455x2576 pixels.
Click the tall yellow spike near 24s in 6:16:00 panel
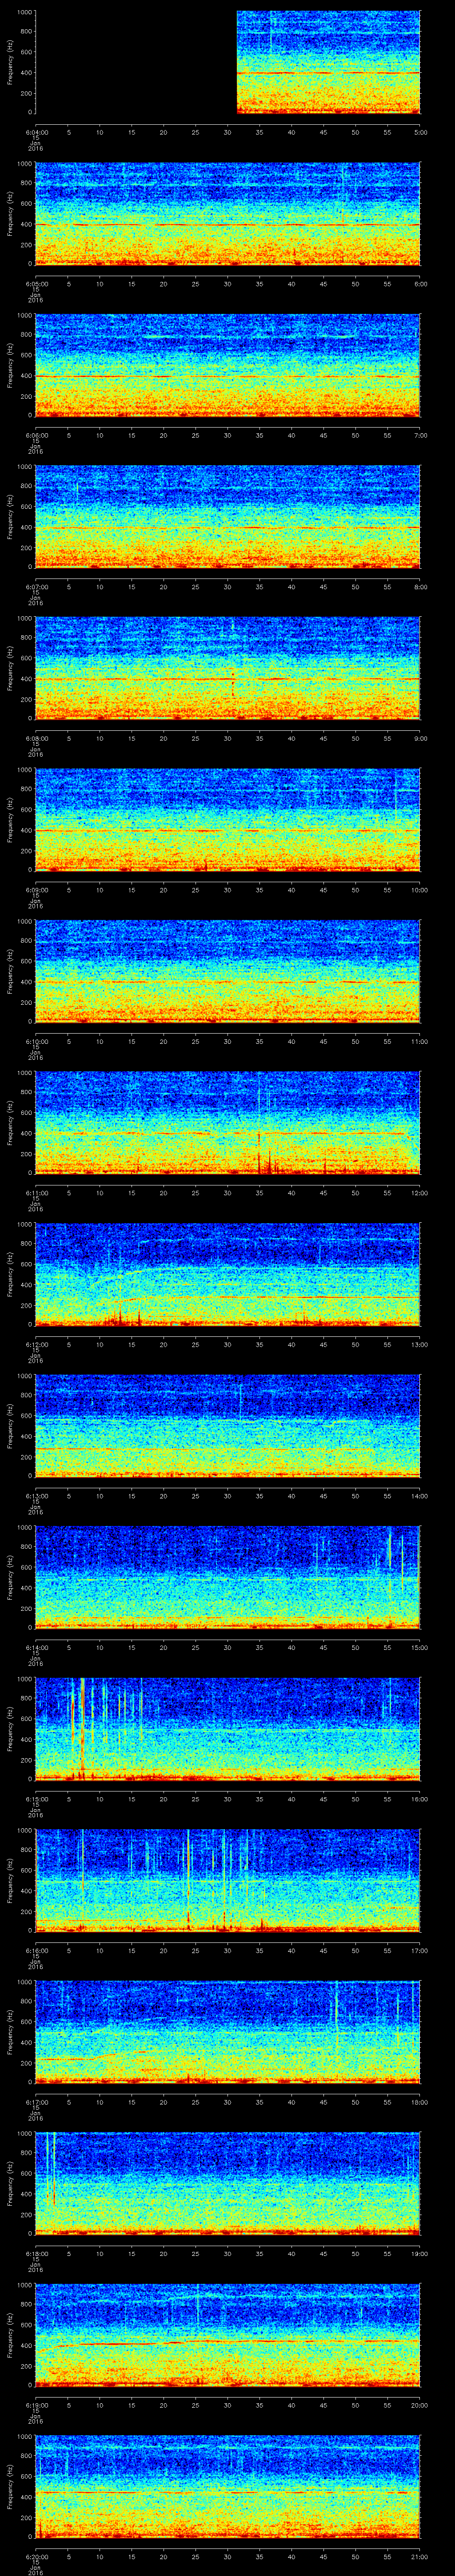189,1875
